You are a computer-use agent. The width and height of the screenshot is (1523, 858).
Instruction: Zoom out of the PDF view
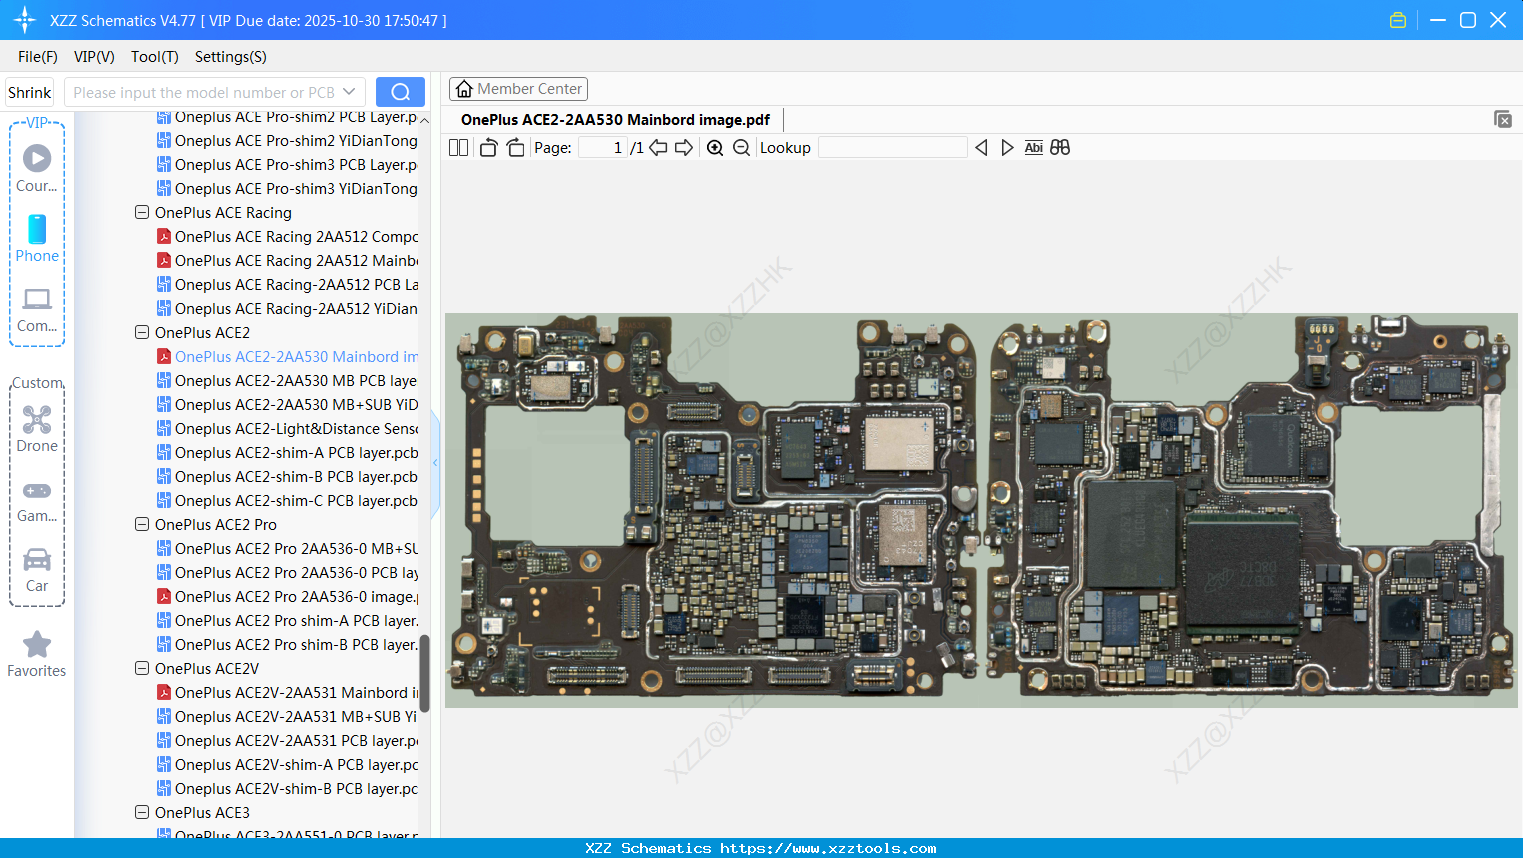tap(741, 147)
